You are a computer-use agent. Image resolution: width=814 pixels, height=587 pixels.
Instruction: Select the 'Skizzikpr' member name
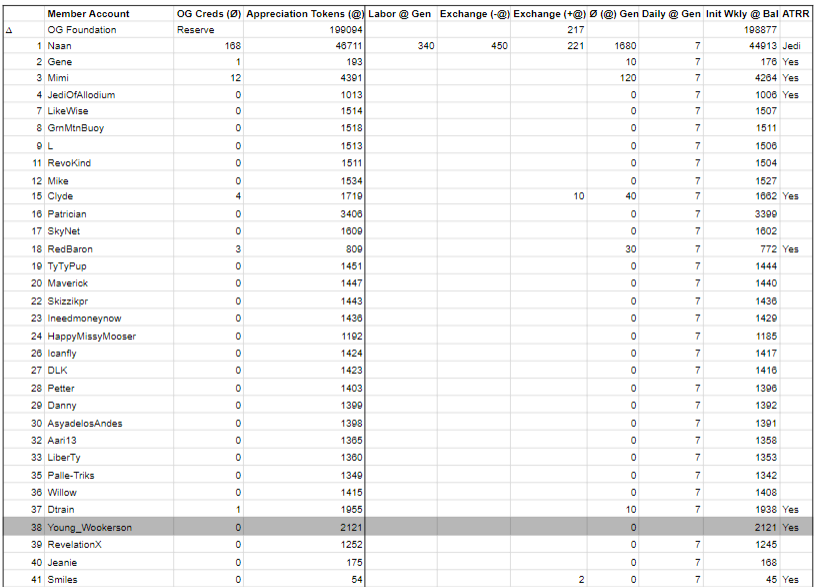(68, 301)
